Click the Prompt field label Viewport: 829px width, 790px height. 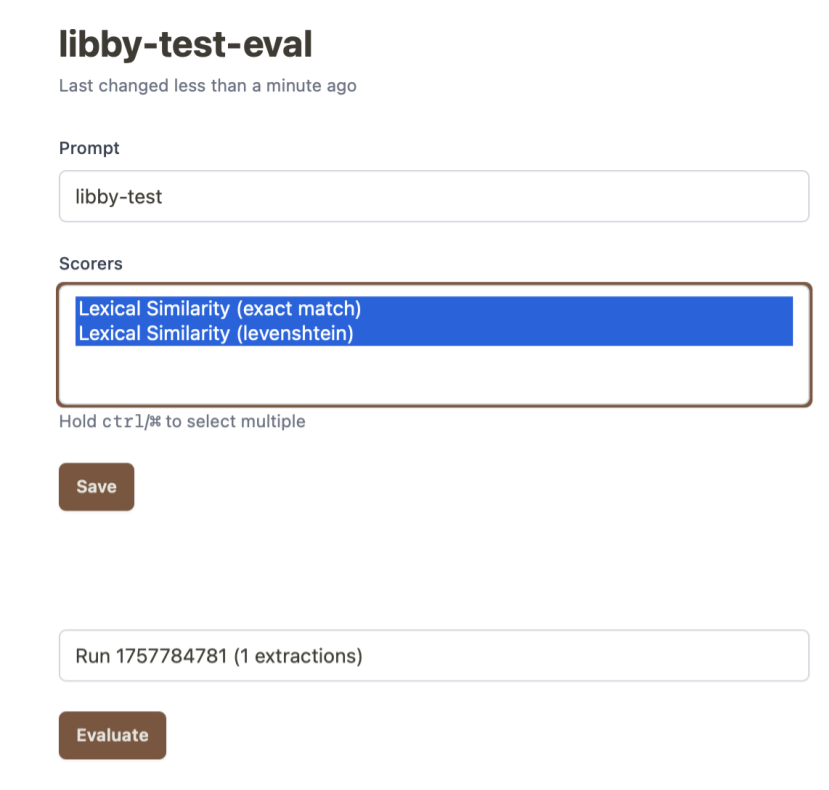click(x=89, y=148)
